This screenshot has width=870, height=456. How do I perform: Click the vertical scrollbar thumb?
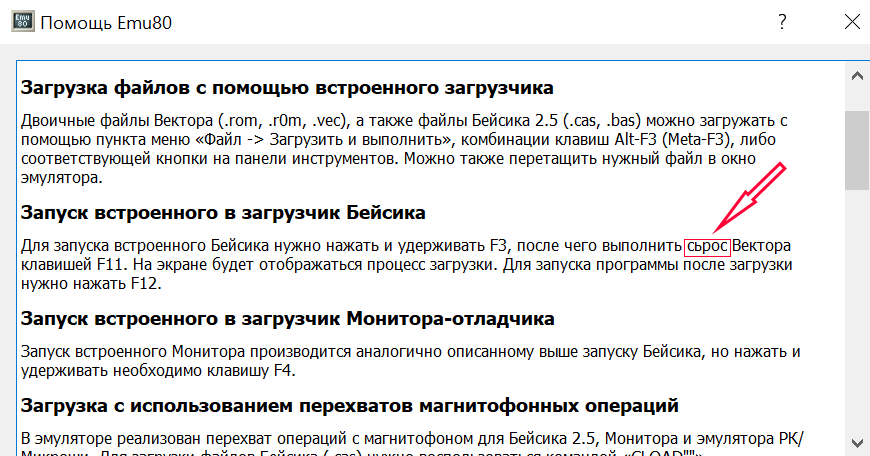pyautogui.click(x=856, y=148)
